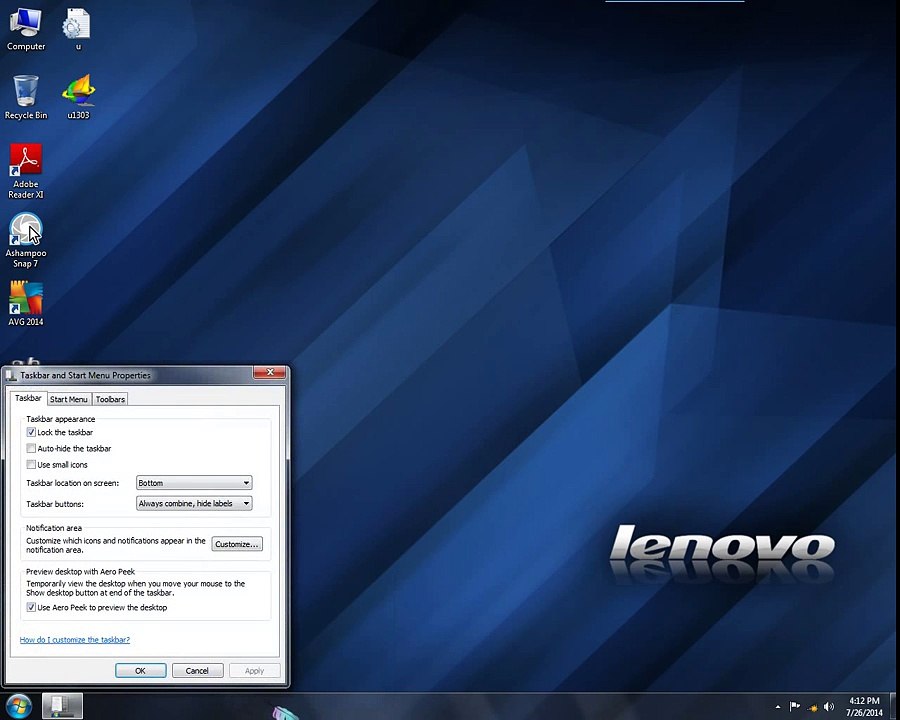Toggle Lock the taskbar checkbox
This screenshot has height=720, width=900.
(31, 432)
